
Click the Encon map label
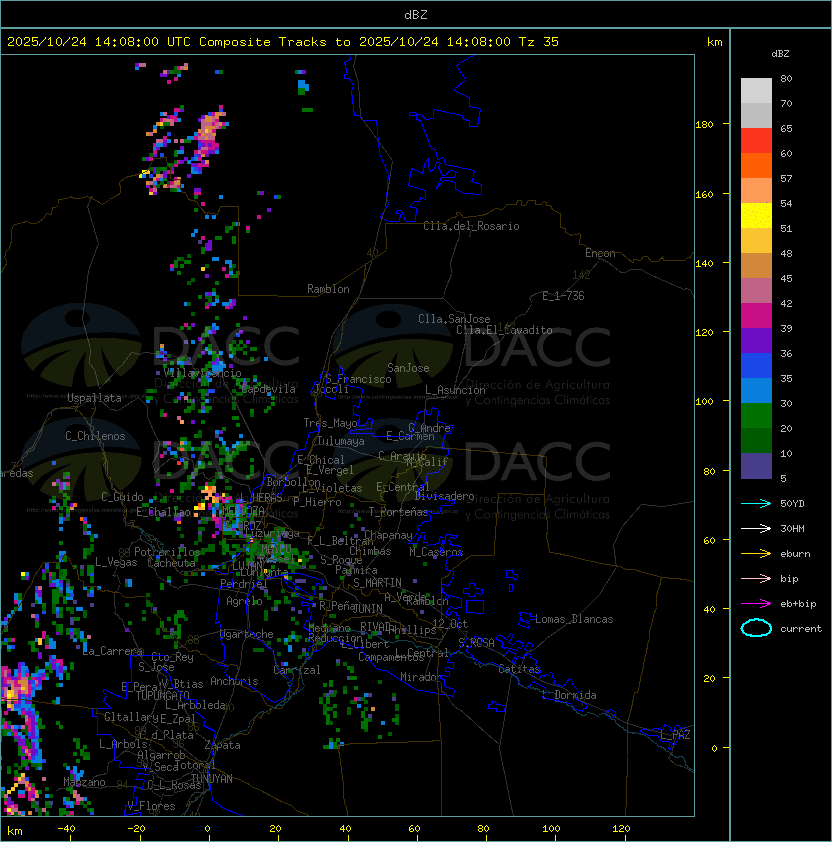pos(600,253)
